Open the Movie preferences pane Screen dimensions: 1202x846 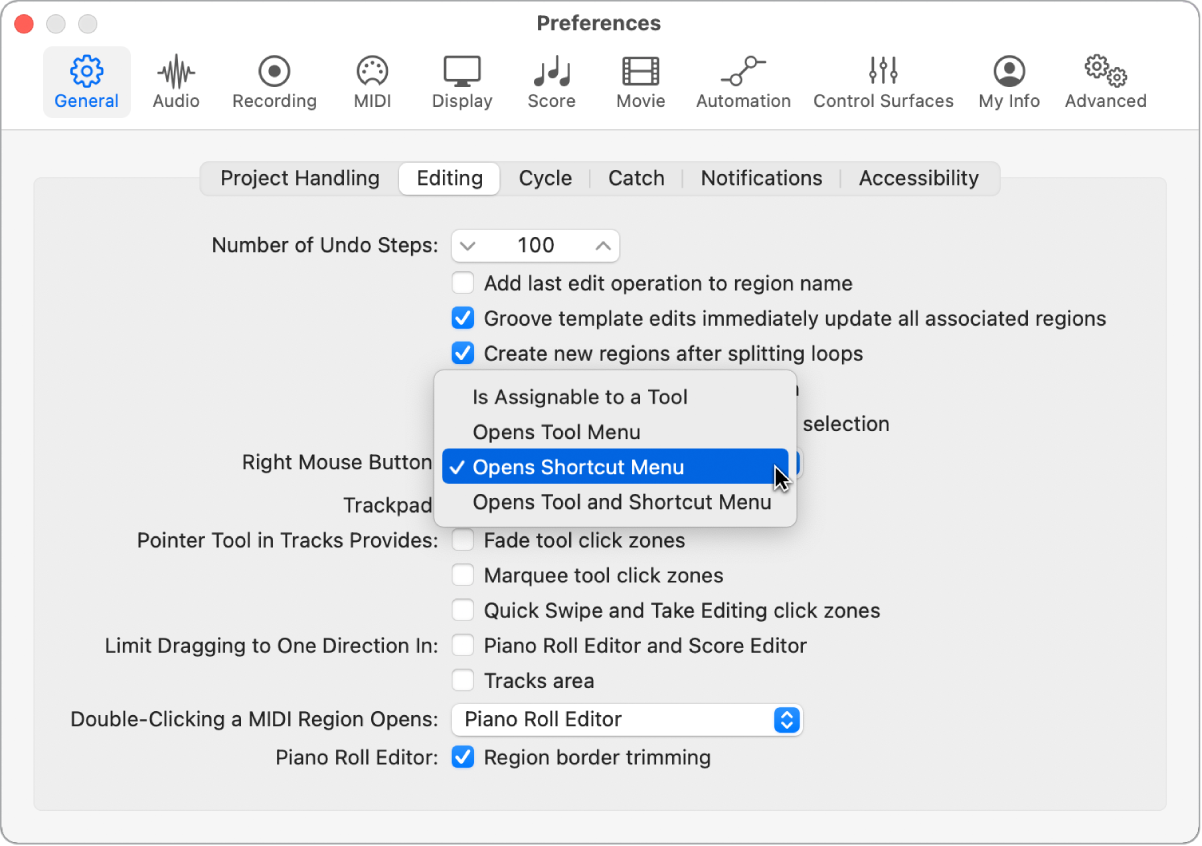tap(641, 82)
